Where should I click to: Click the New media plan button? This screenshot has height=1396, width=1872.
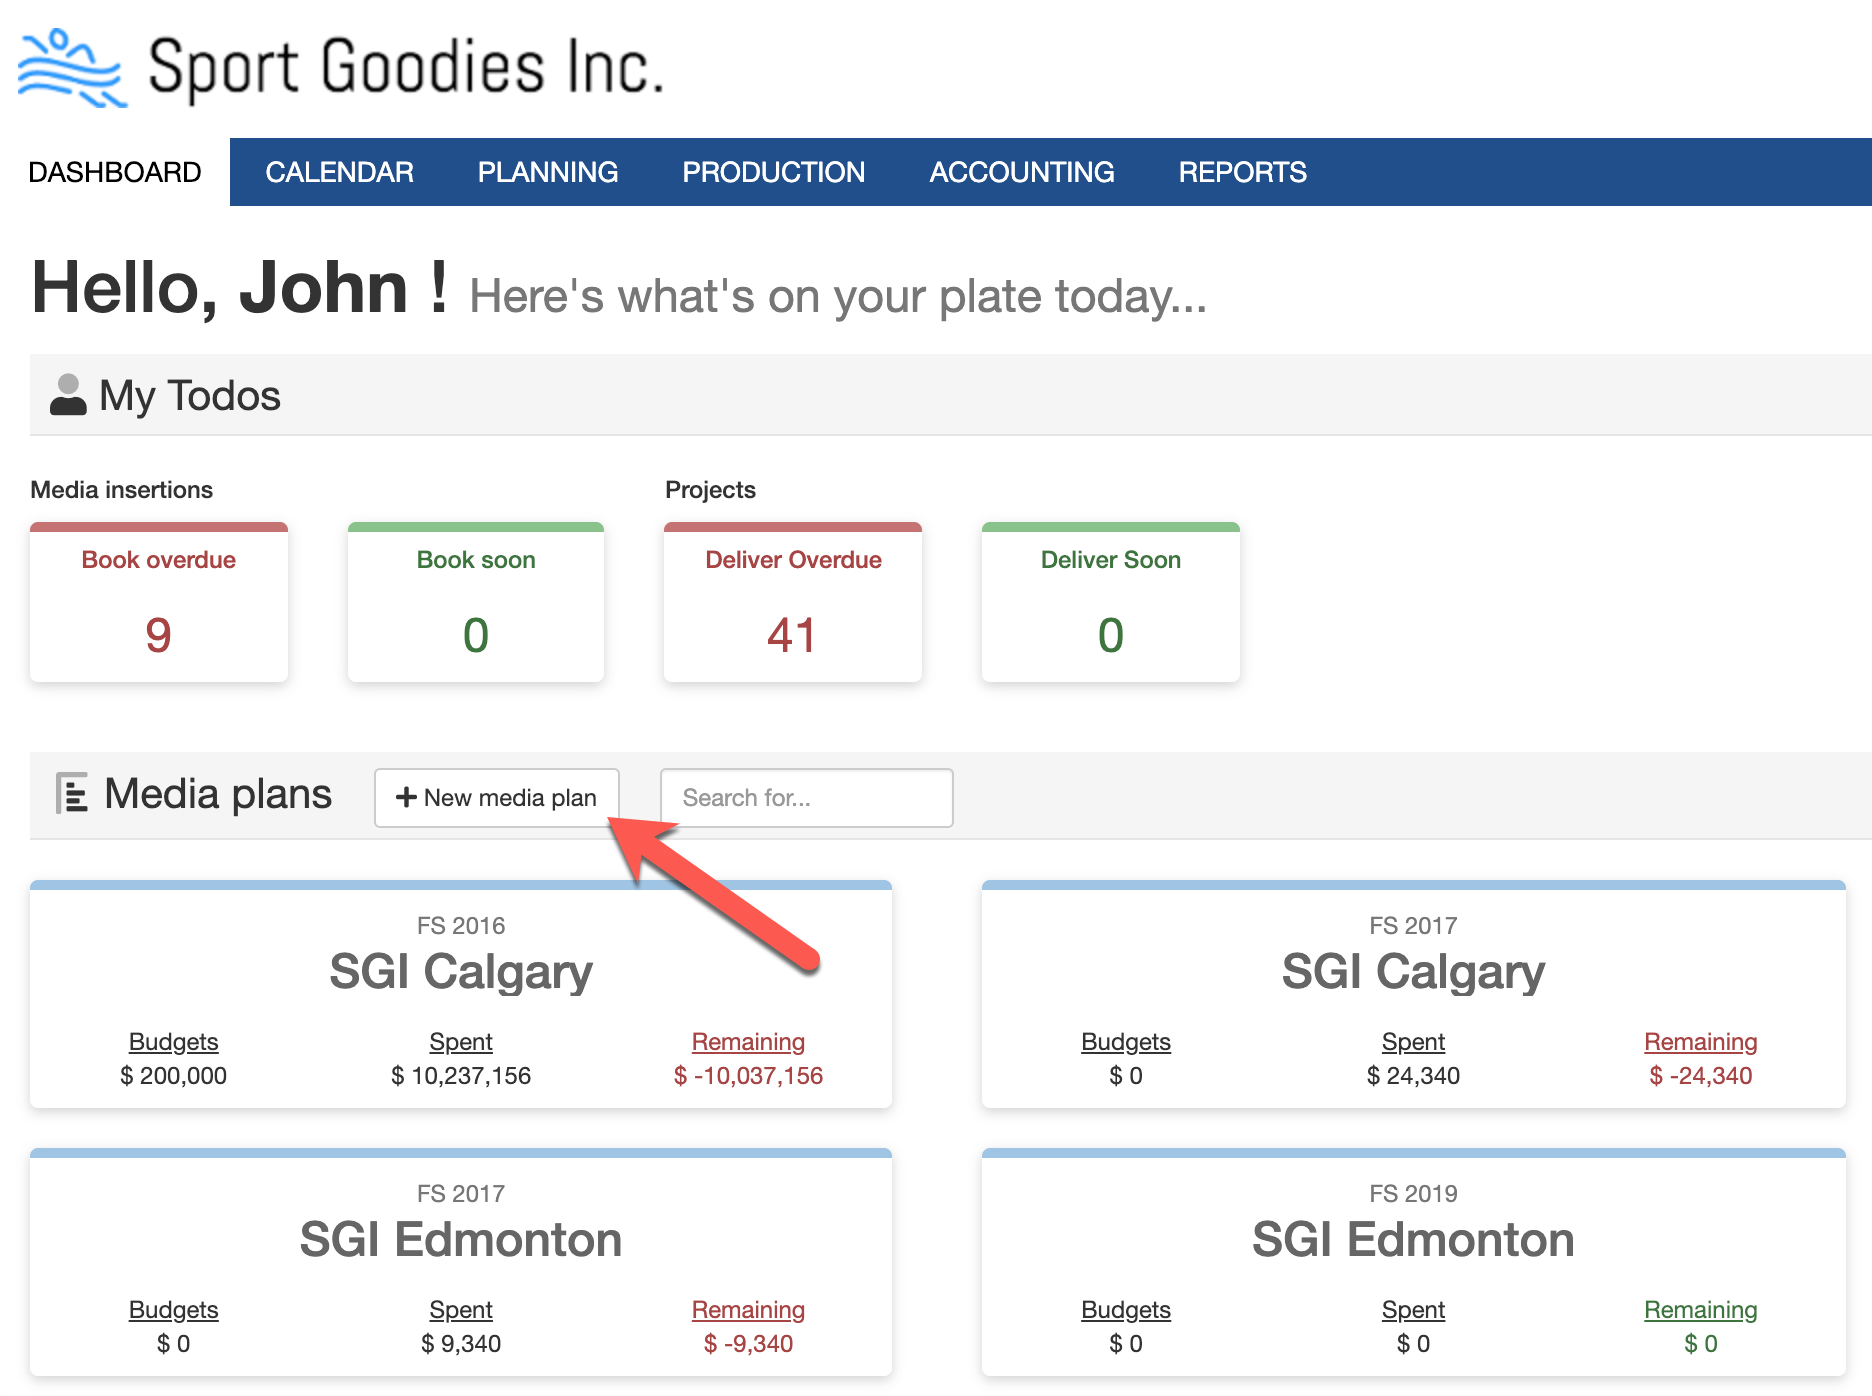tap(497, 798)
